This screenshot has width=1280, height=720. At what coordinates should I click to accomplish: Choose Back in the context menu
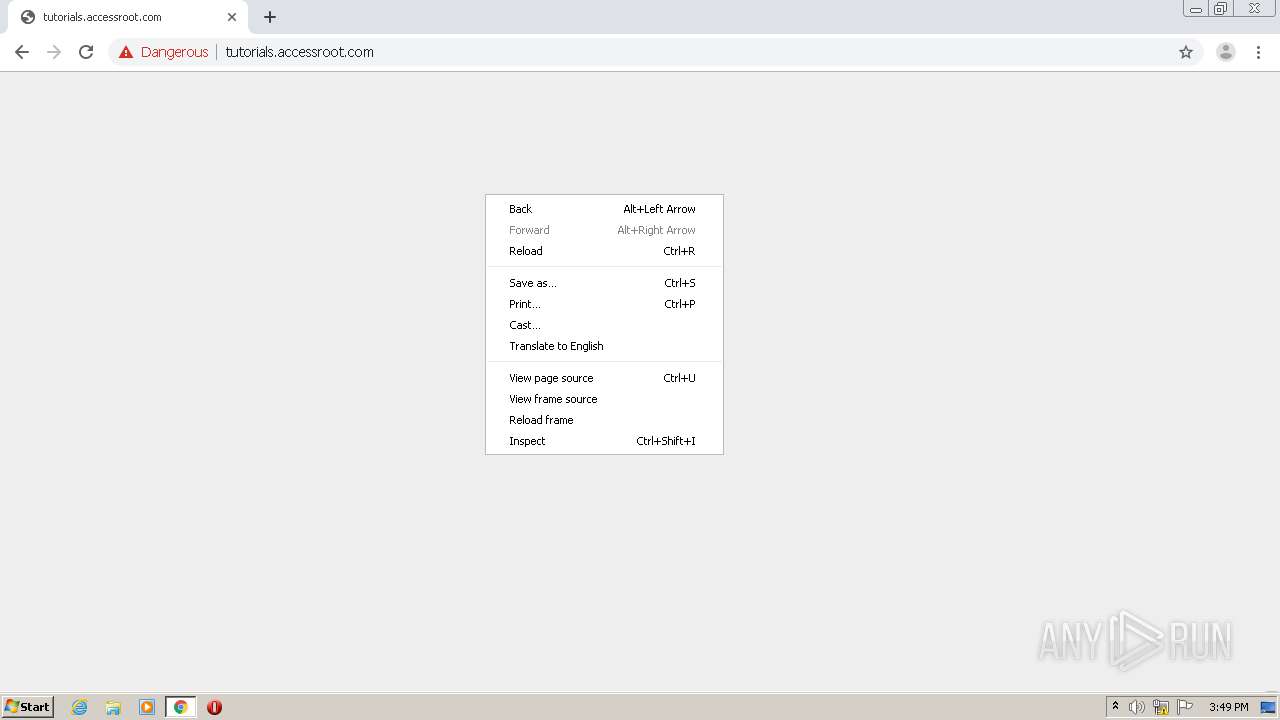point(604,209)
